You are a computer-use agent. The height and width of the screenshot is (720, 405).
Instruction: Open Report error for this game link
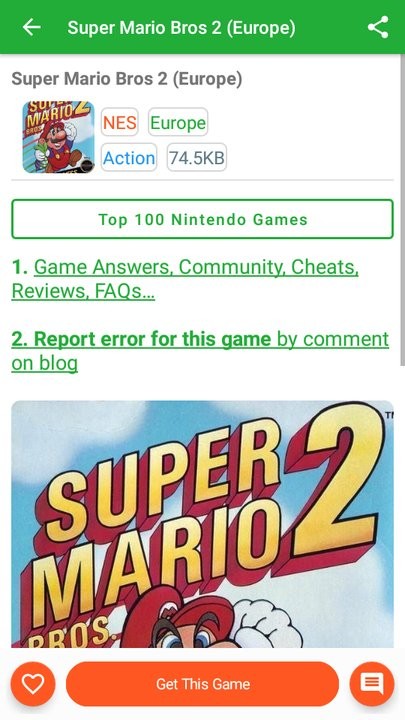point(141,339)
